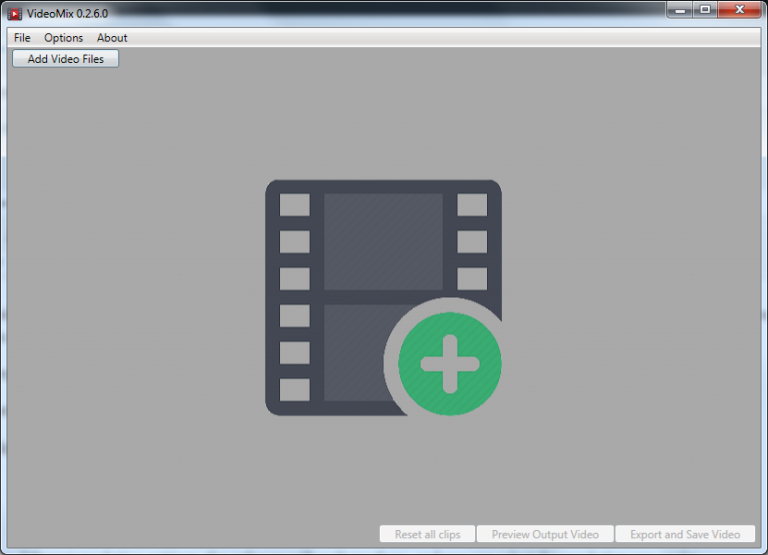Click the VideoMix app icon in title bar

[15, 14]
